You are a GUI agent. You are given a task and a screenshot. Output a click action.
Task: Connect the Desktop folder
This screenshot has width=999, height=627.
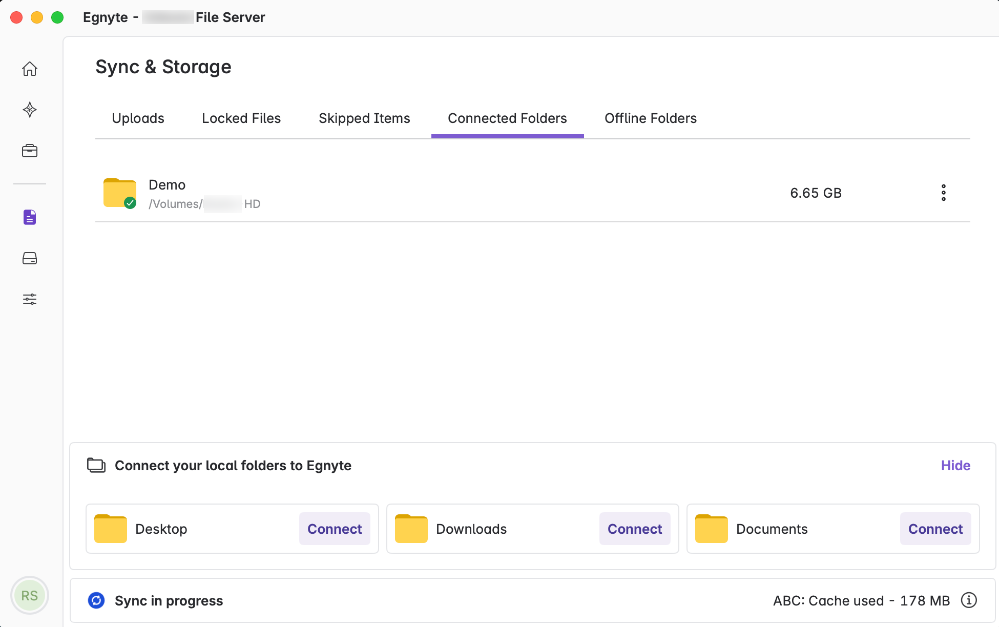(334, 529)
